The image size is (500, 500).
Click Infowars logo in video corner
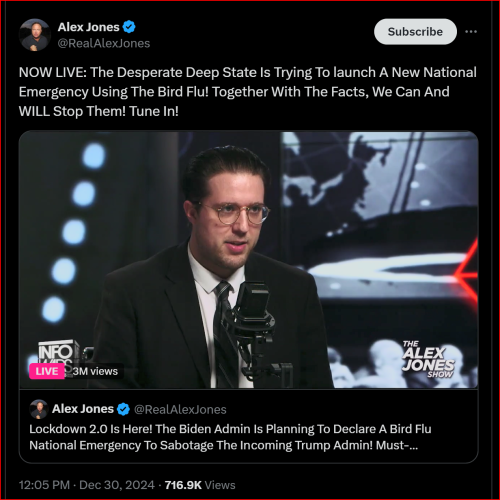click(x=57, y=352)
